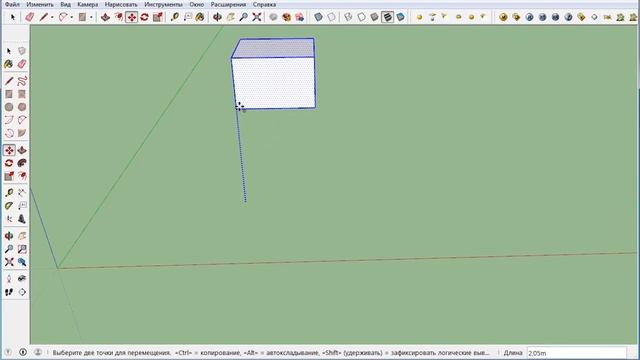Choose the Arc tool in top toolbar
Screen dimensions: 640x360
63,17
